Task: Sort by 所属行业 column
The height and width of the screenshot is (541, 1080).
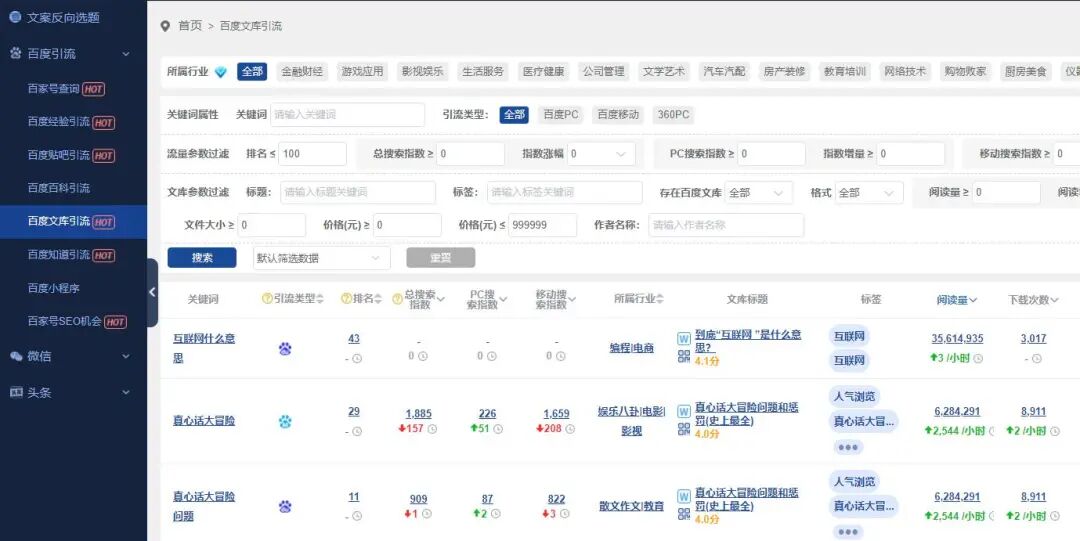Action: click(x=638, y=299)
